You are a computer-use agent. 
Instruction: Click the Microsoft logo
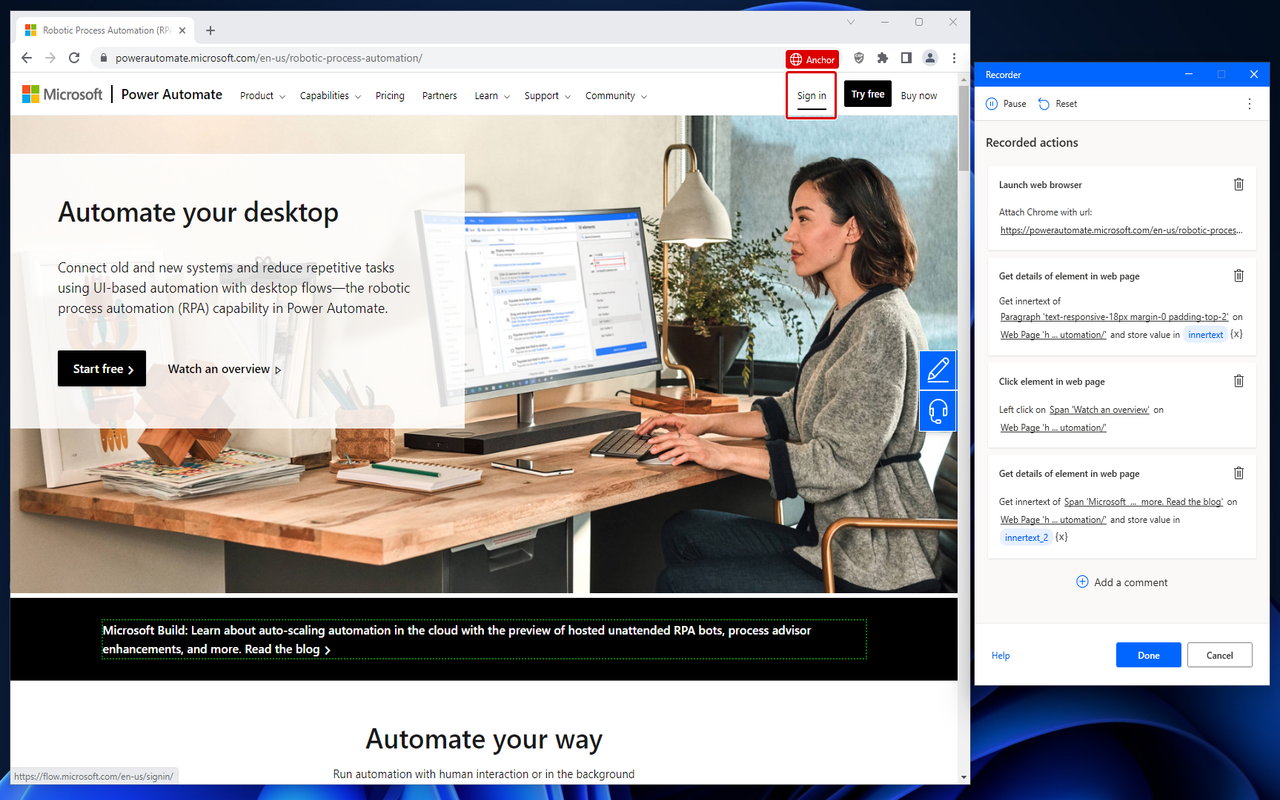pos(62,94)
